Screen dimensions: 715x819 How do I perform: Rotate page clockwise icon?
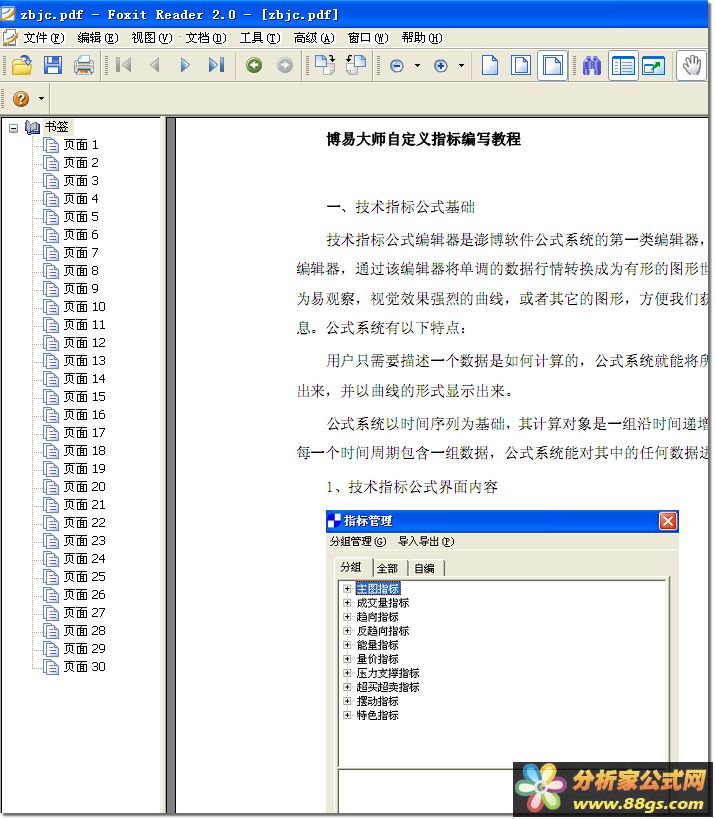click(324, 65)
